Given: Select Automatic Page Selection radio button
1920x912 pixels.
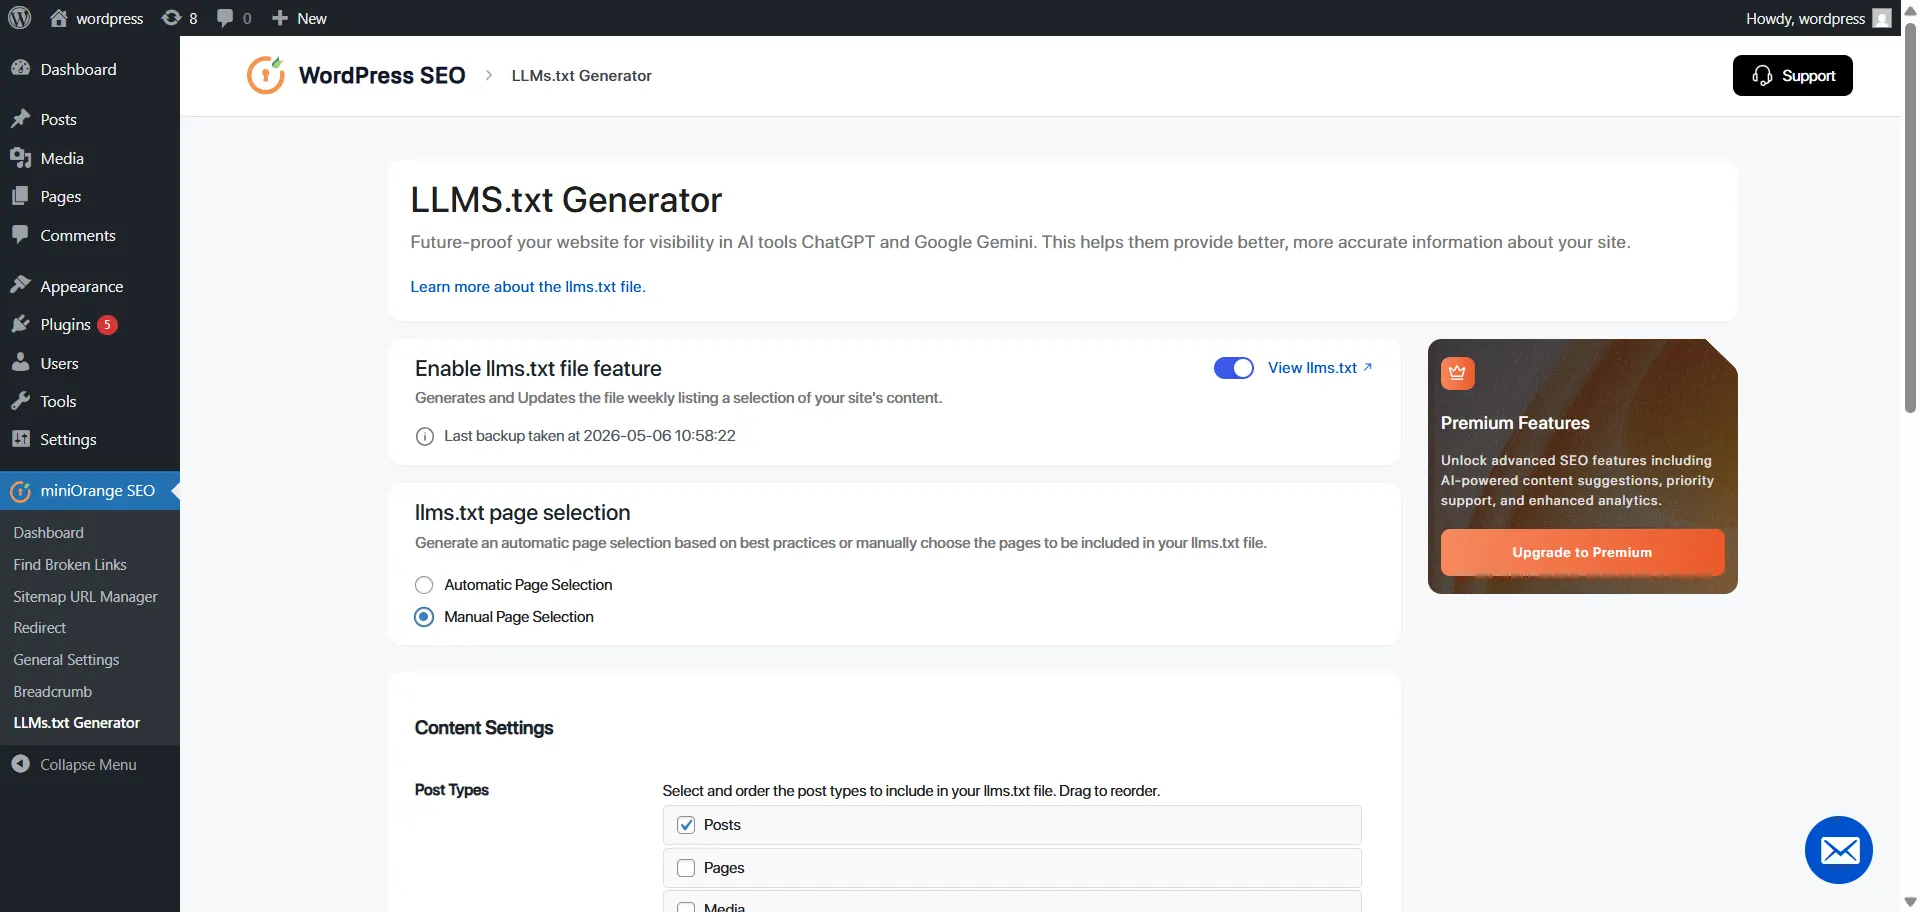Looking at the screenshot, I should [424, 585].
